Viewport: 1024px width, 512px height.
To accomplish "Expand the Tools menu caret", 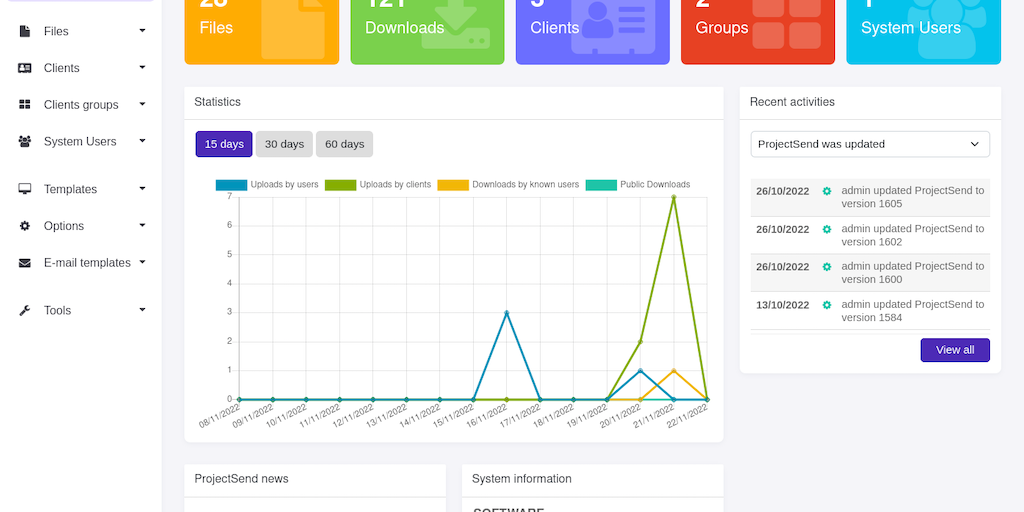I will (142, 310).
